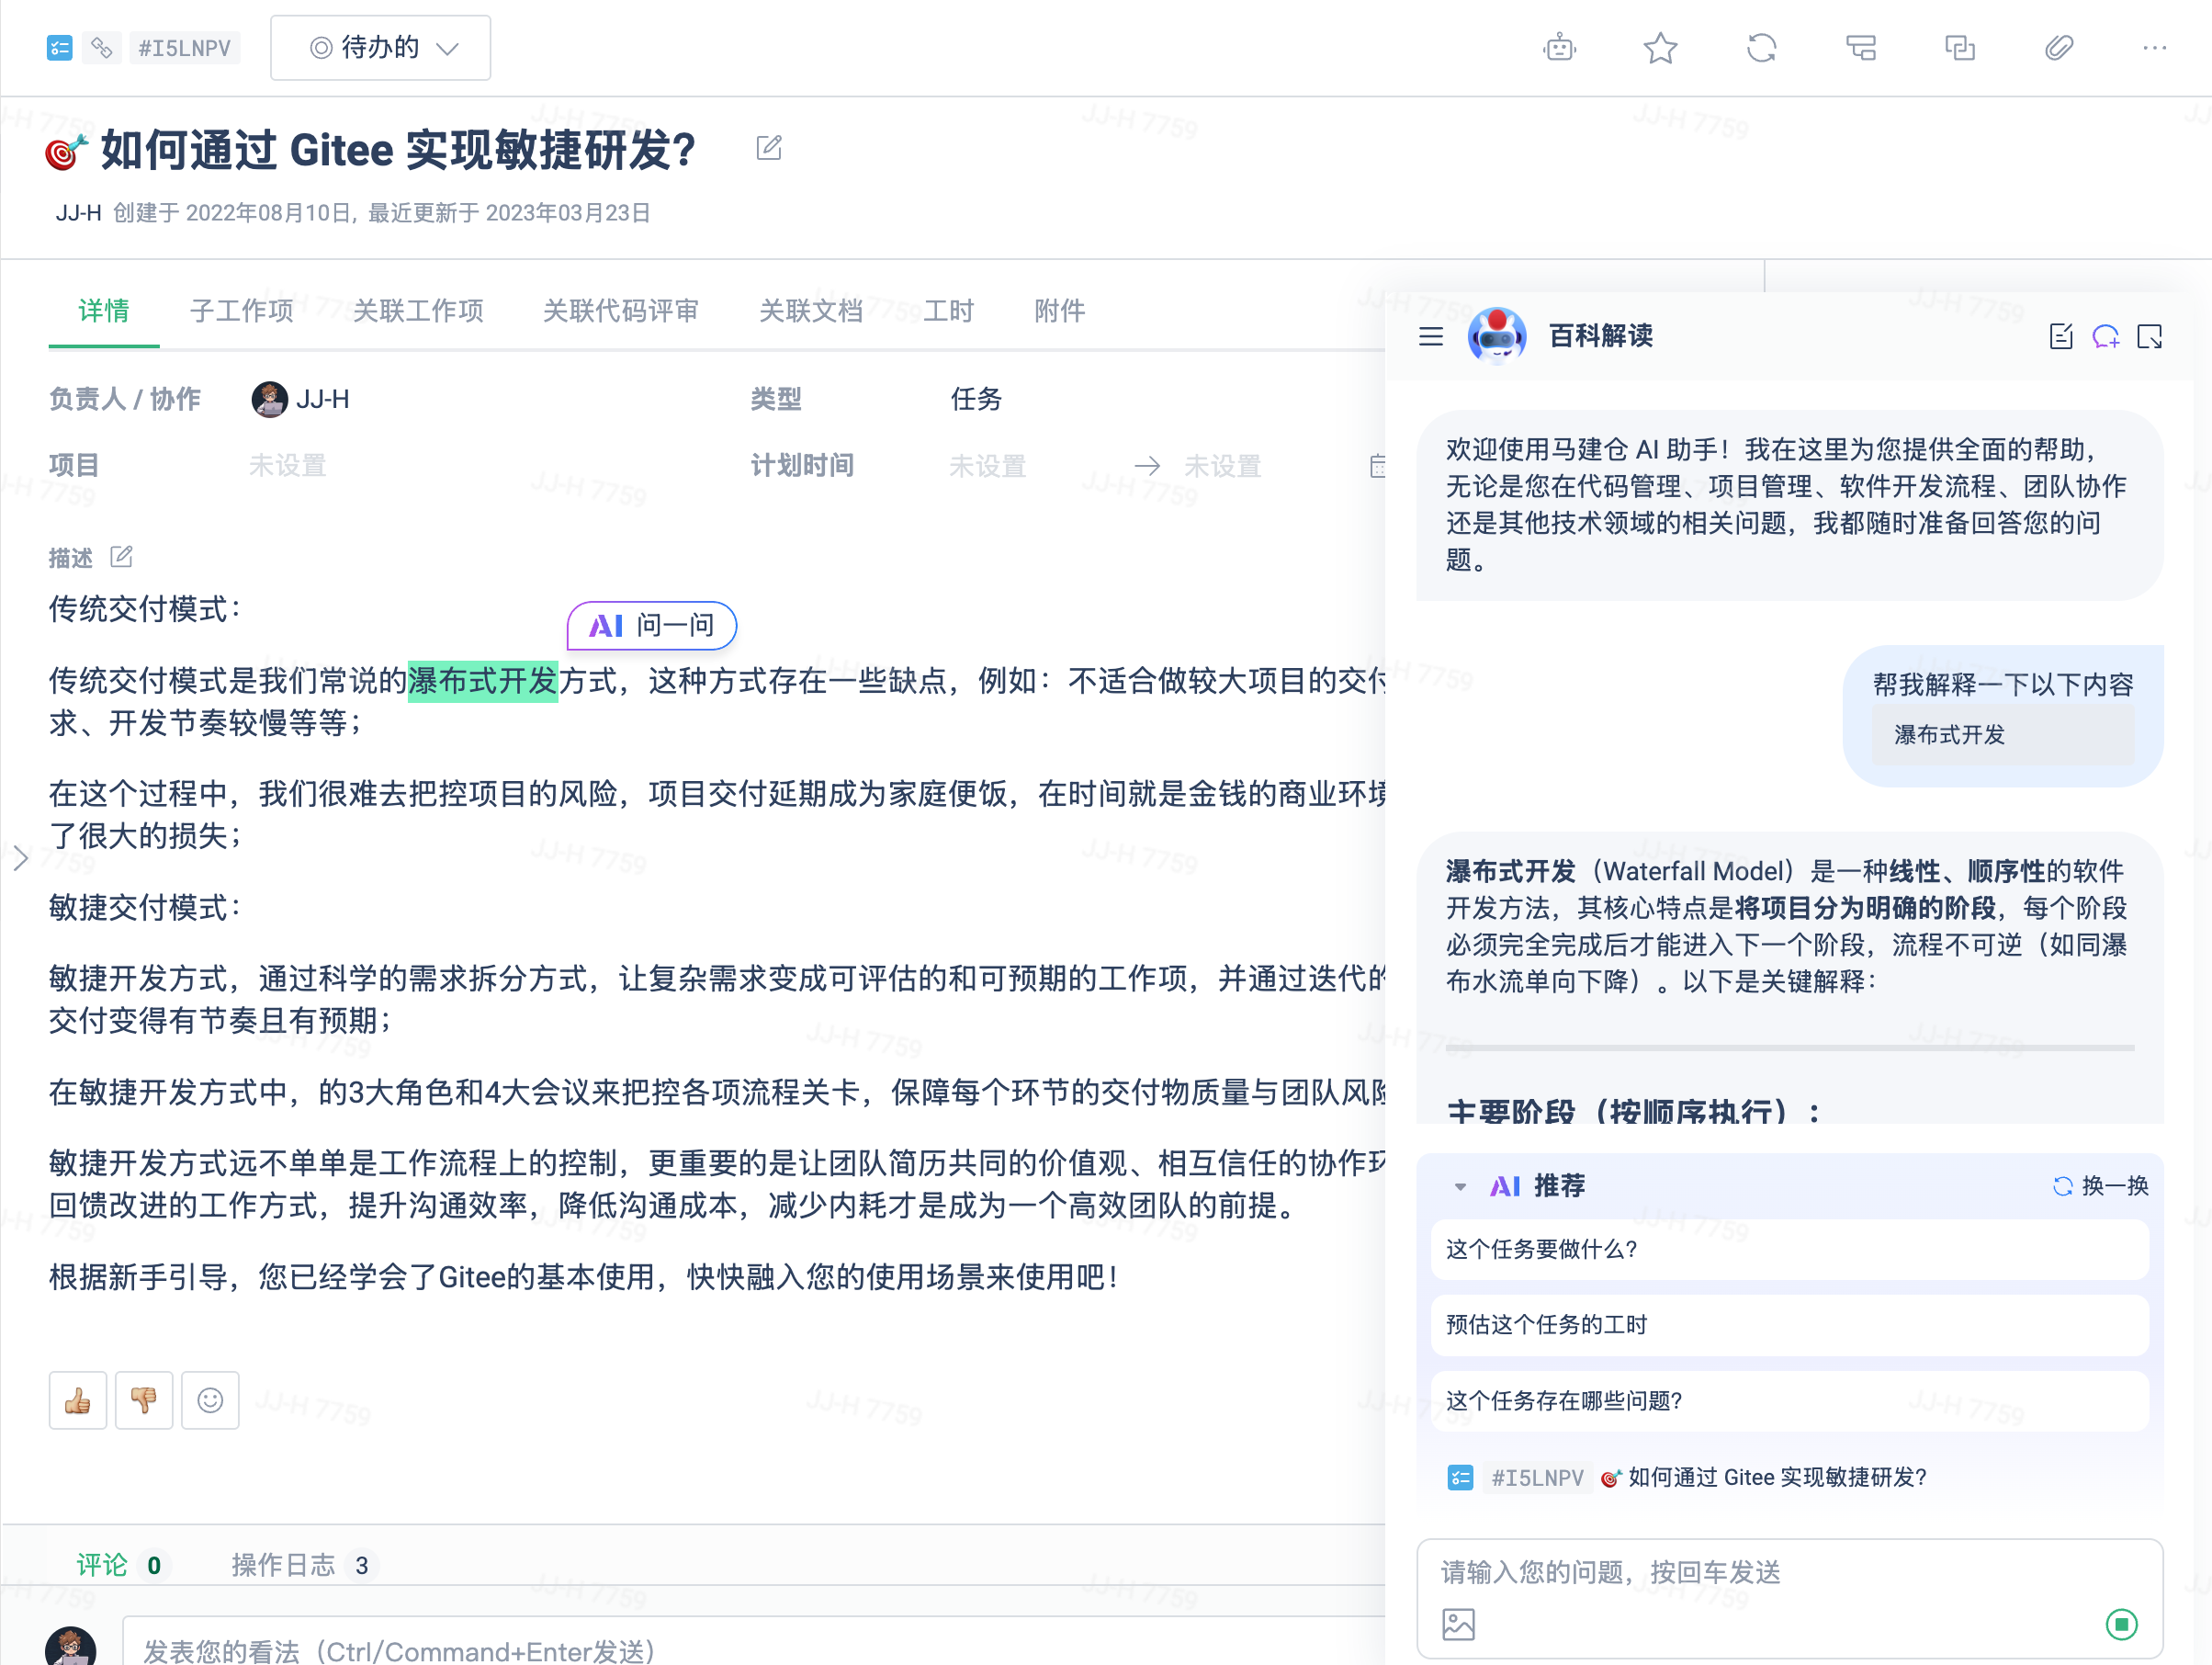The image size is (2212, 1665).
Task: Collapse the AI 推荐 section
Action: (1460, 1186)
